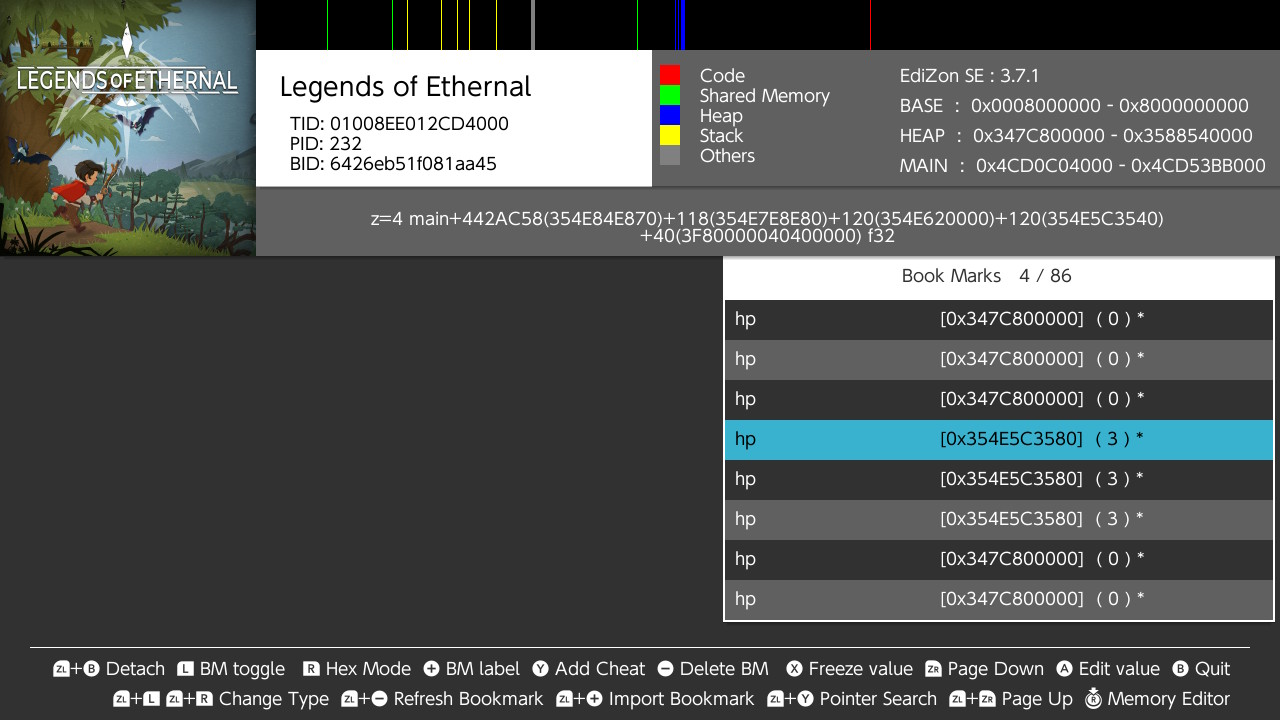Viewport: 1280px width, 720px height.
Task: Click the red Code color swatch
Action: [670, 75]
